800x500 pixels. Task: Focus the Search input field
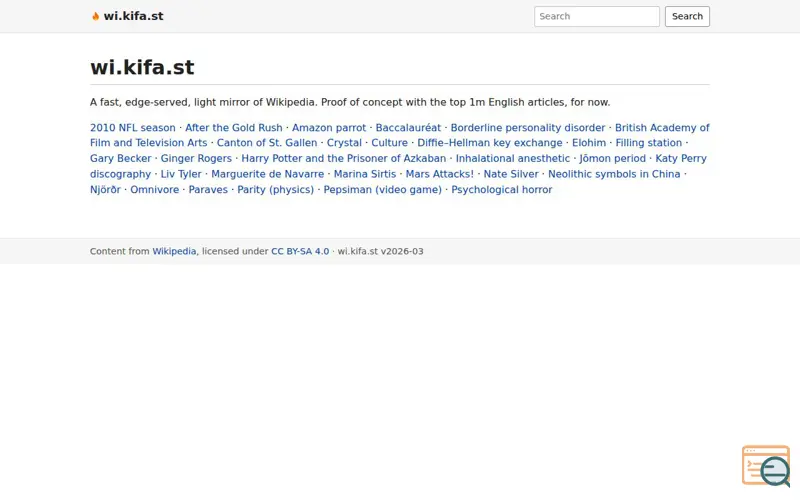tap(597, 16)
